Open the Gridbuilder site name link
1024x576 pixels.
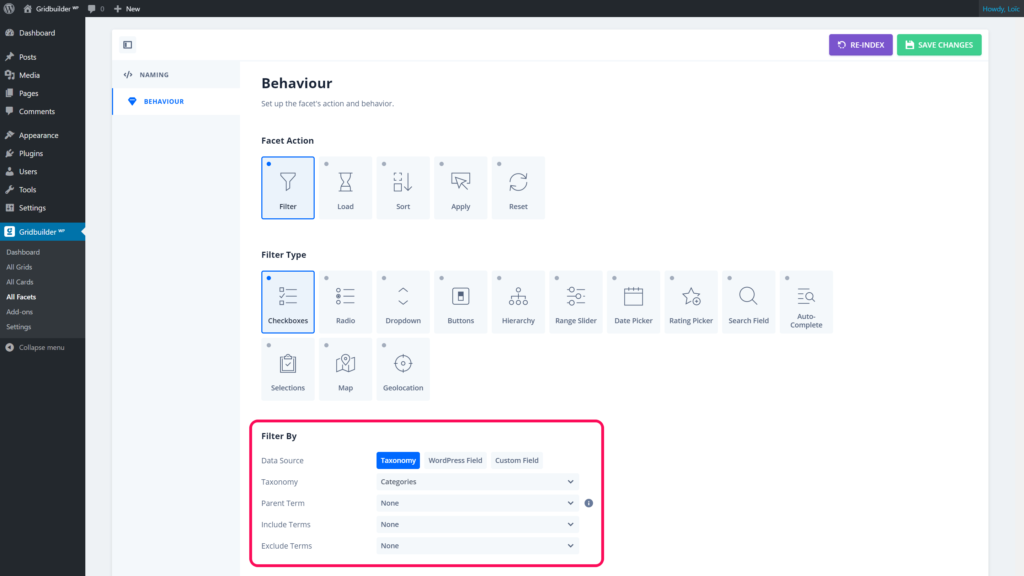[x=51, y=8]
